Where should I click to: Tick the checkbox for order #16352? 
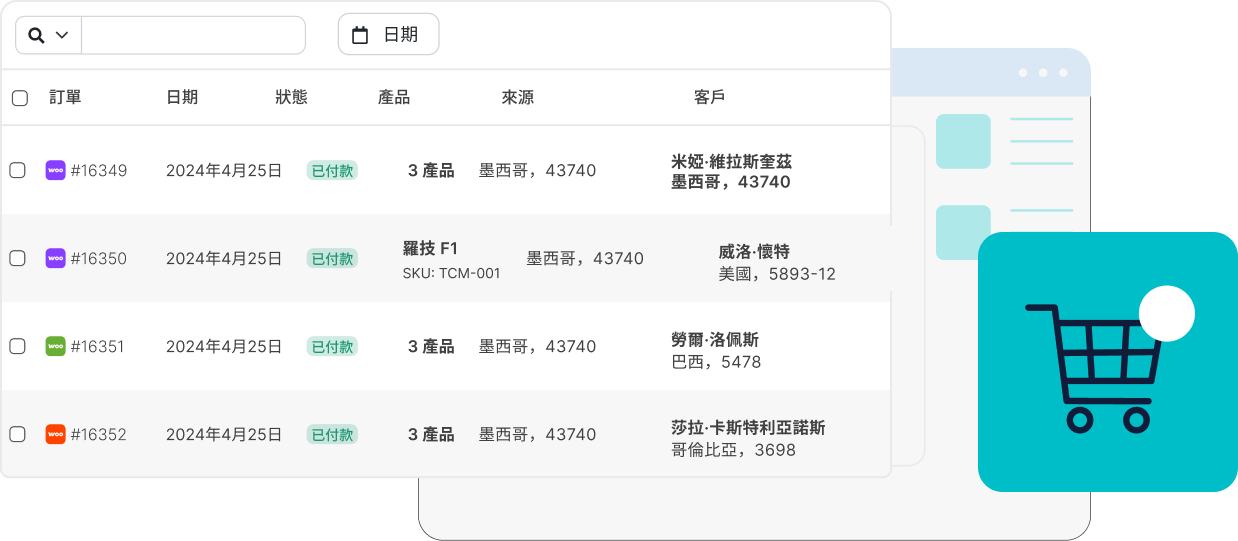[x=18, y=434]
